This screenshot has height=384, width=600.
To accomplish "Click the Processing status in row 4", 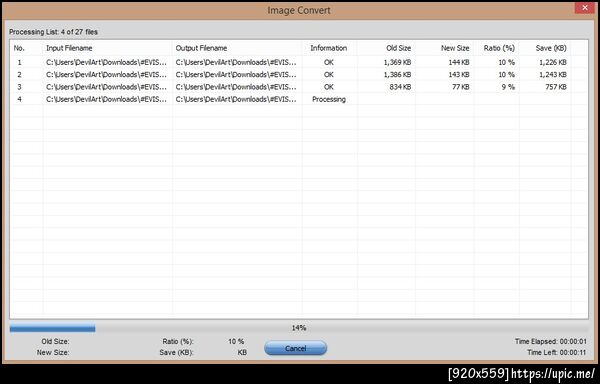I will coord(329,99).
